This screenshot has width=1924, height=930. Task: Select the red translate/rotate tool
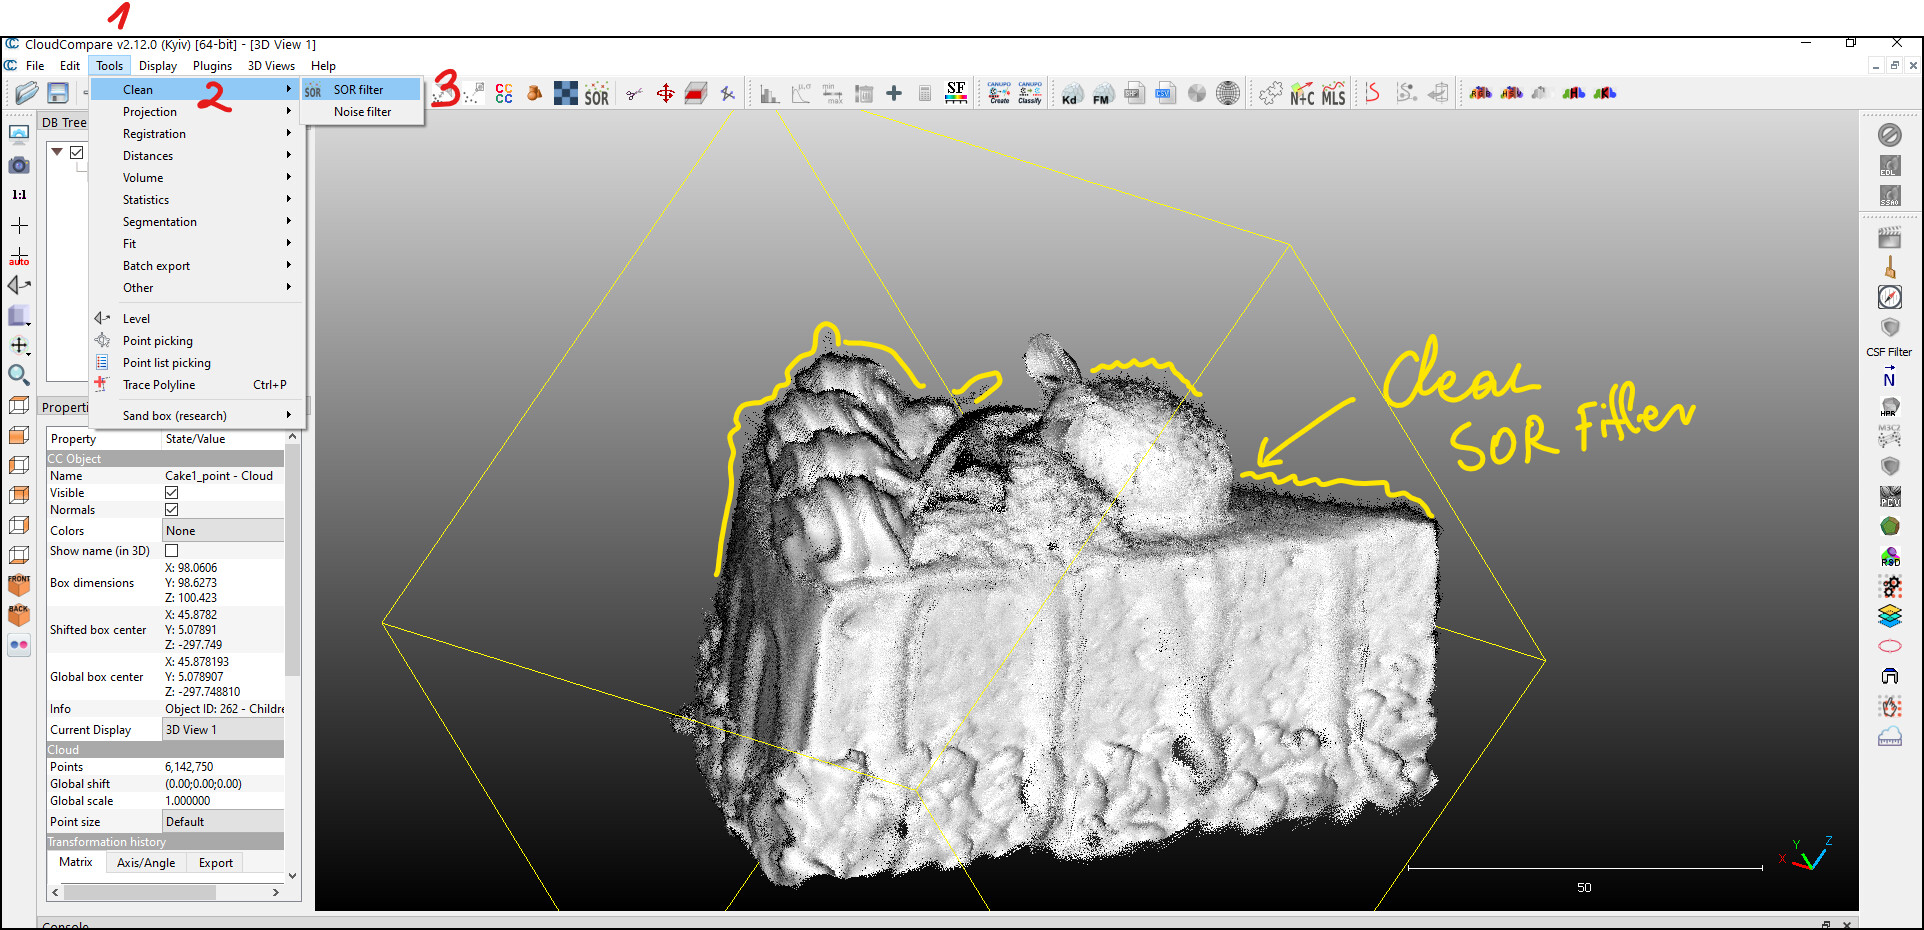[x=665, y=94]
